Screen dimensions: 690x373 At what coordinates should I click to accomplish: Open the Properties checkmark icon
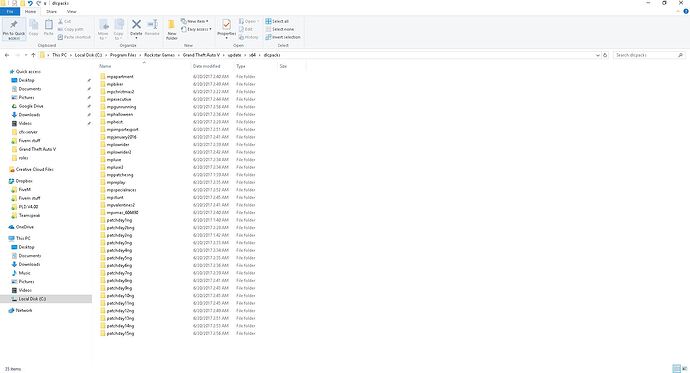pos(227,24)
